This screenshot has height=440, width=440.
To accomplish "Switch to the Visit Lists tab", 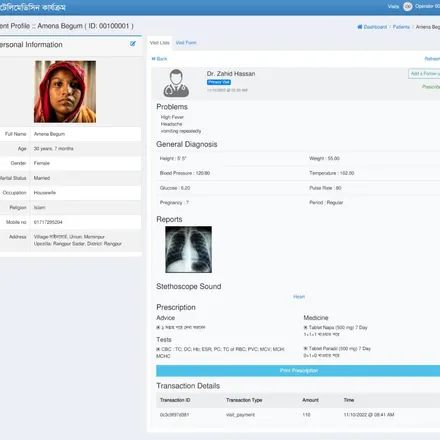I will click(x=160, y=43).
